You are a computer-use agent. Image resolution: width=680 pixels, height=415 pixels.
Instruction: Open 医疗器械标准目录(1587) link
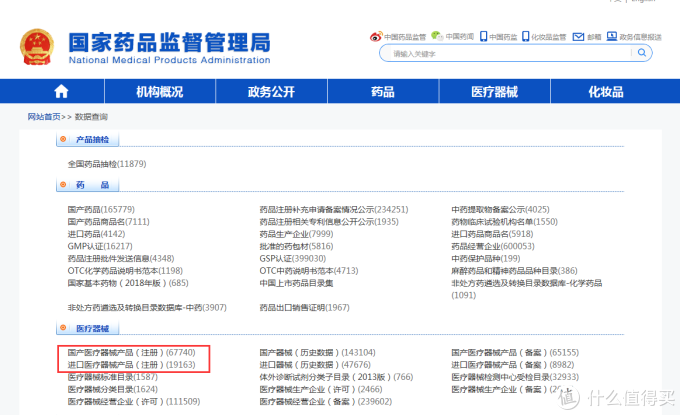pyautogui.click(x=113, y=377)
